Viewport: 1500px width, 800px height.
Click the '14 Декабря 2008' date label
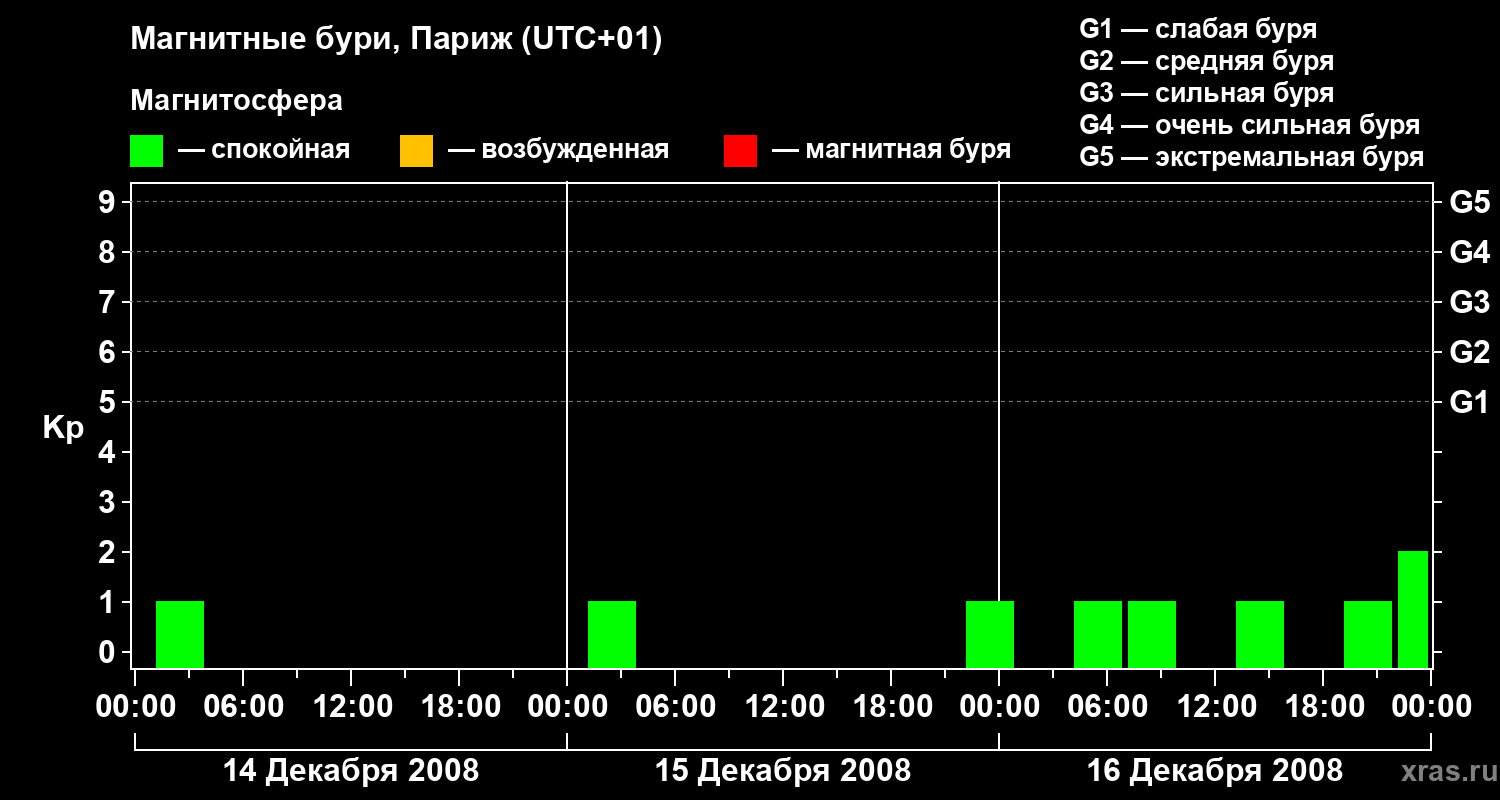click(x=351, y=771)
